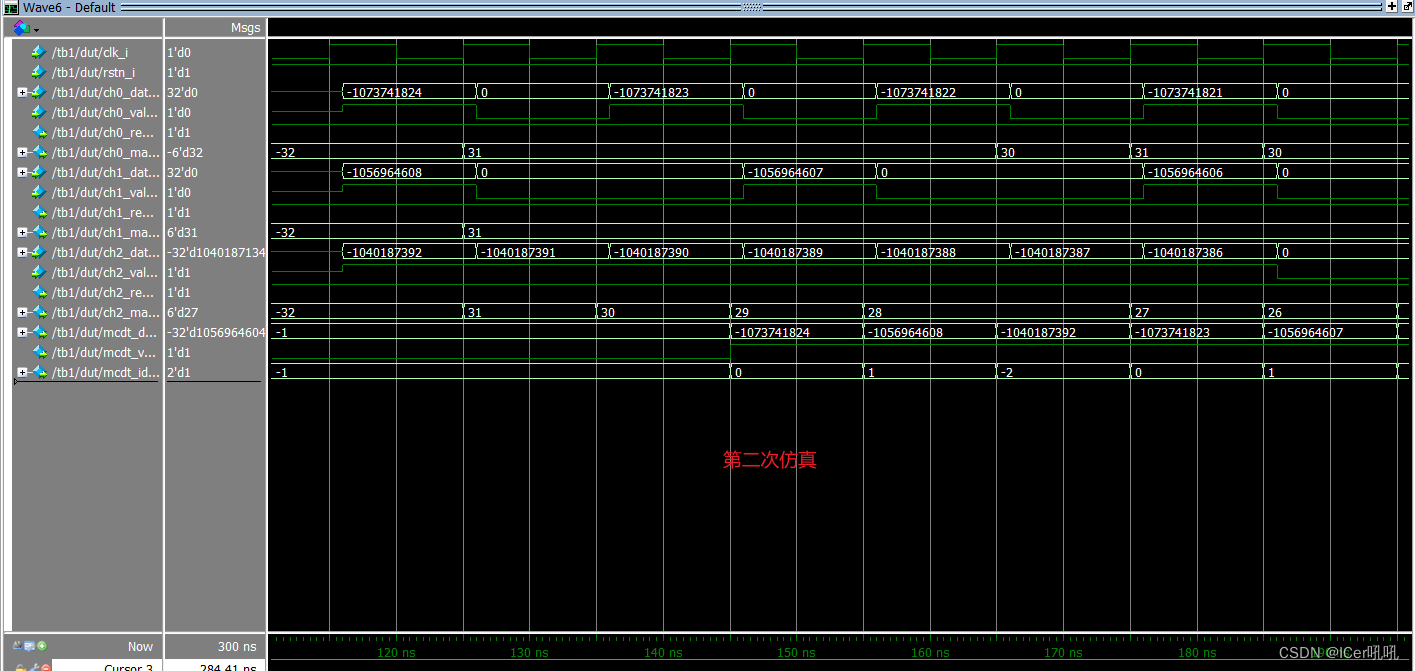Click the mcdt_v signal icon
This screenshot has width=1415, height=671.
click(39, 352)
